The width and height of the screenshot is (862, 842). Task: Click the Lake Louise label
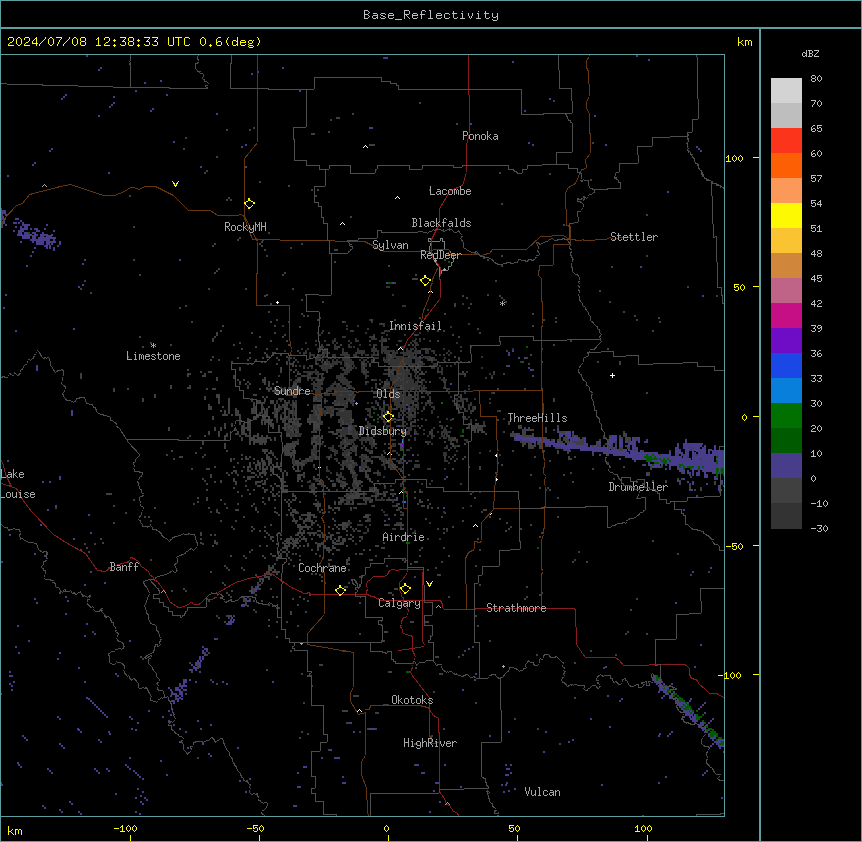pos(18,484)
